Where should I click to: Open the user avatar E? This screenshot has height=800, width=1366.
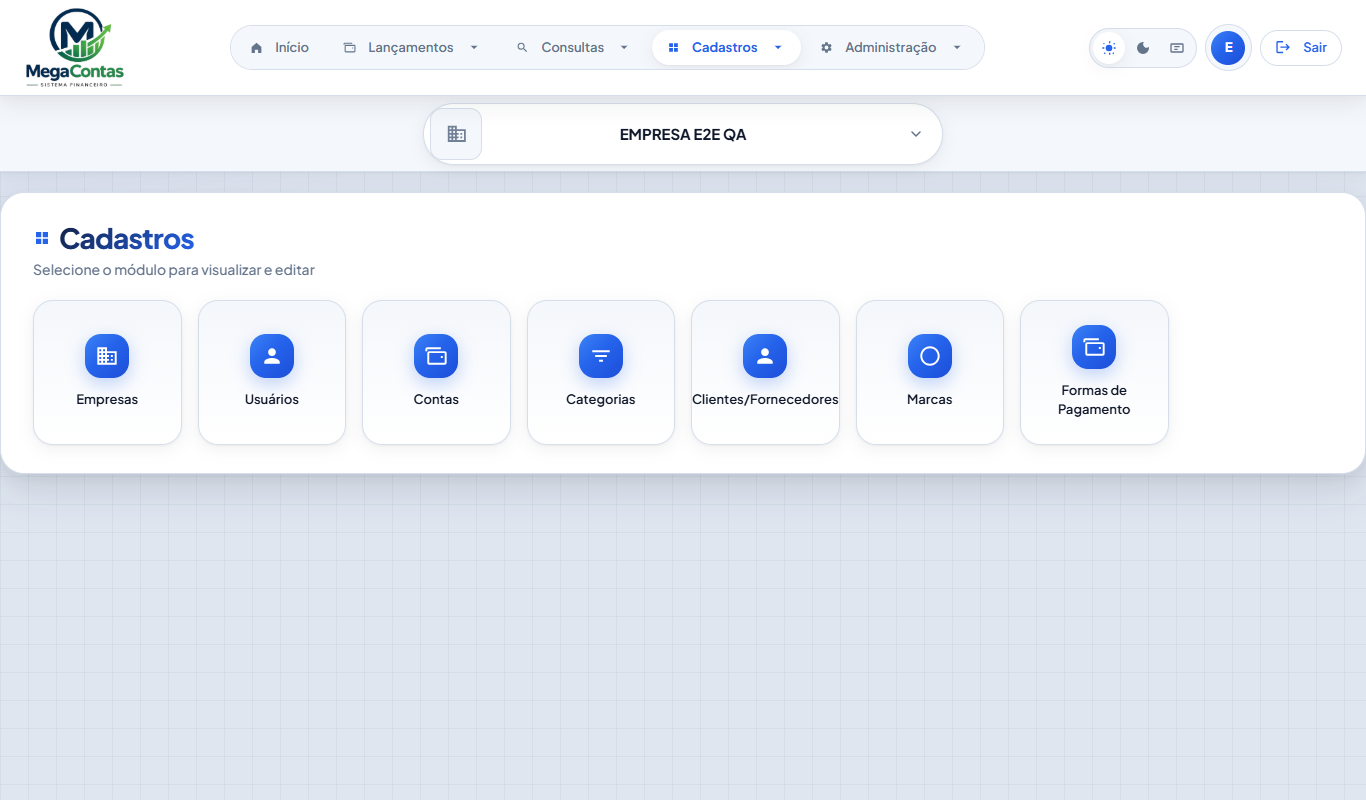[1228, 48]
